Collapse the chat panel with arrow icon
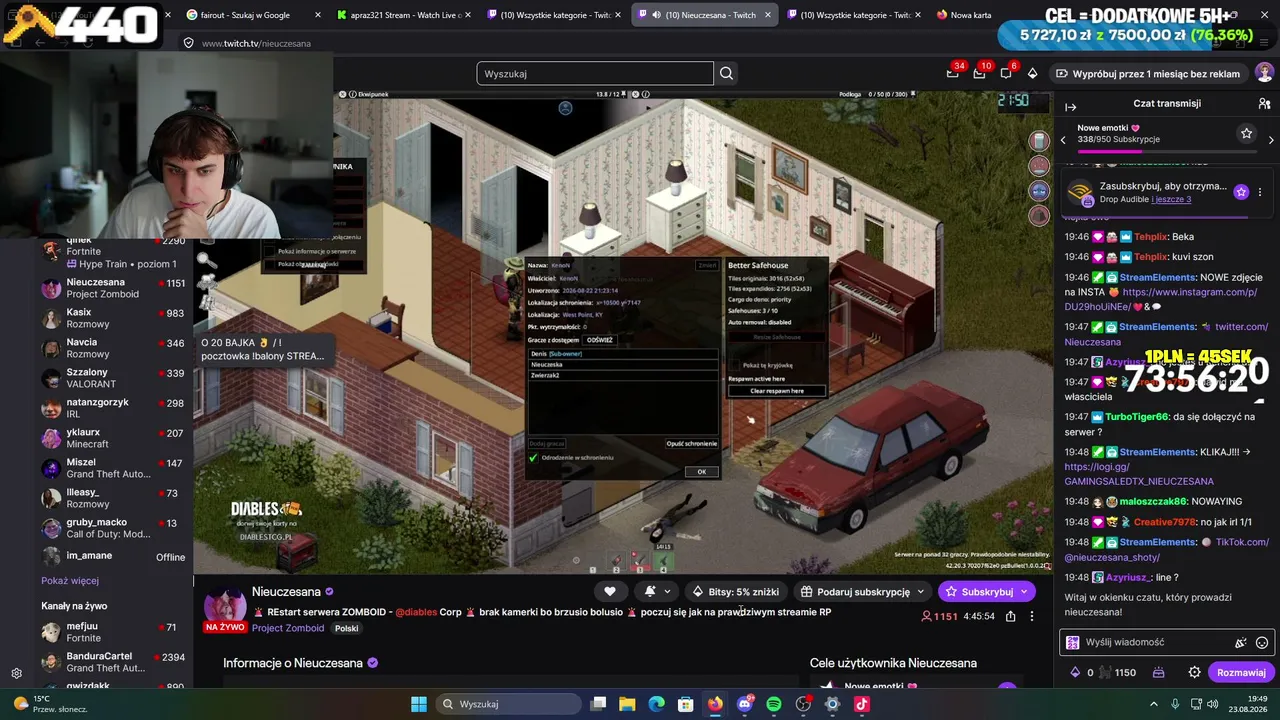 (x=1070, y=107)
